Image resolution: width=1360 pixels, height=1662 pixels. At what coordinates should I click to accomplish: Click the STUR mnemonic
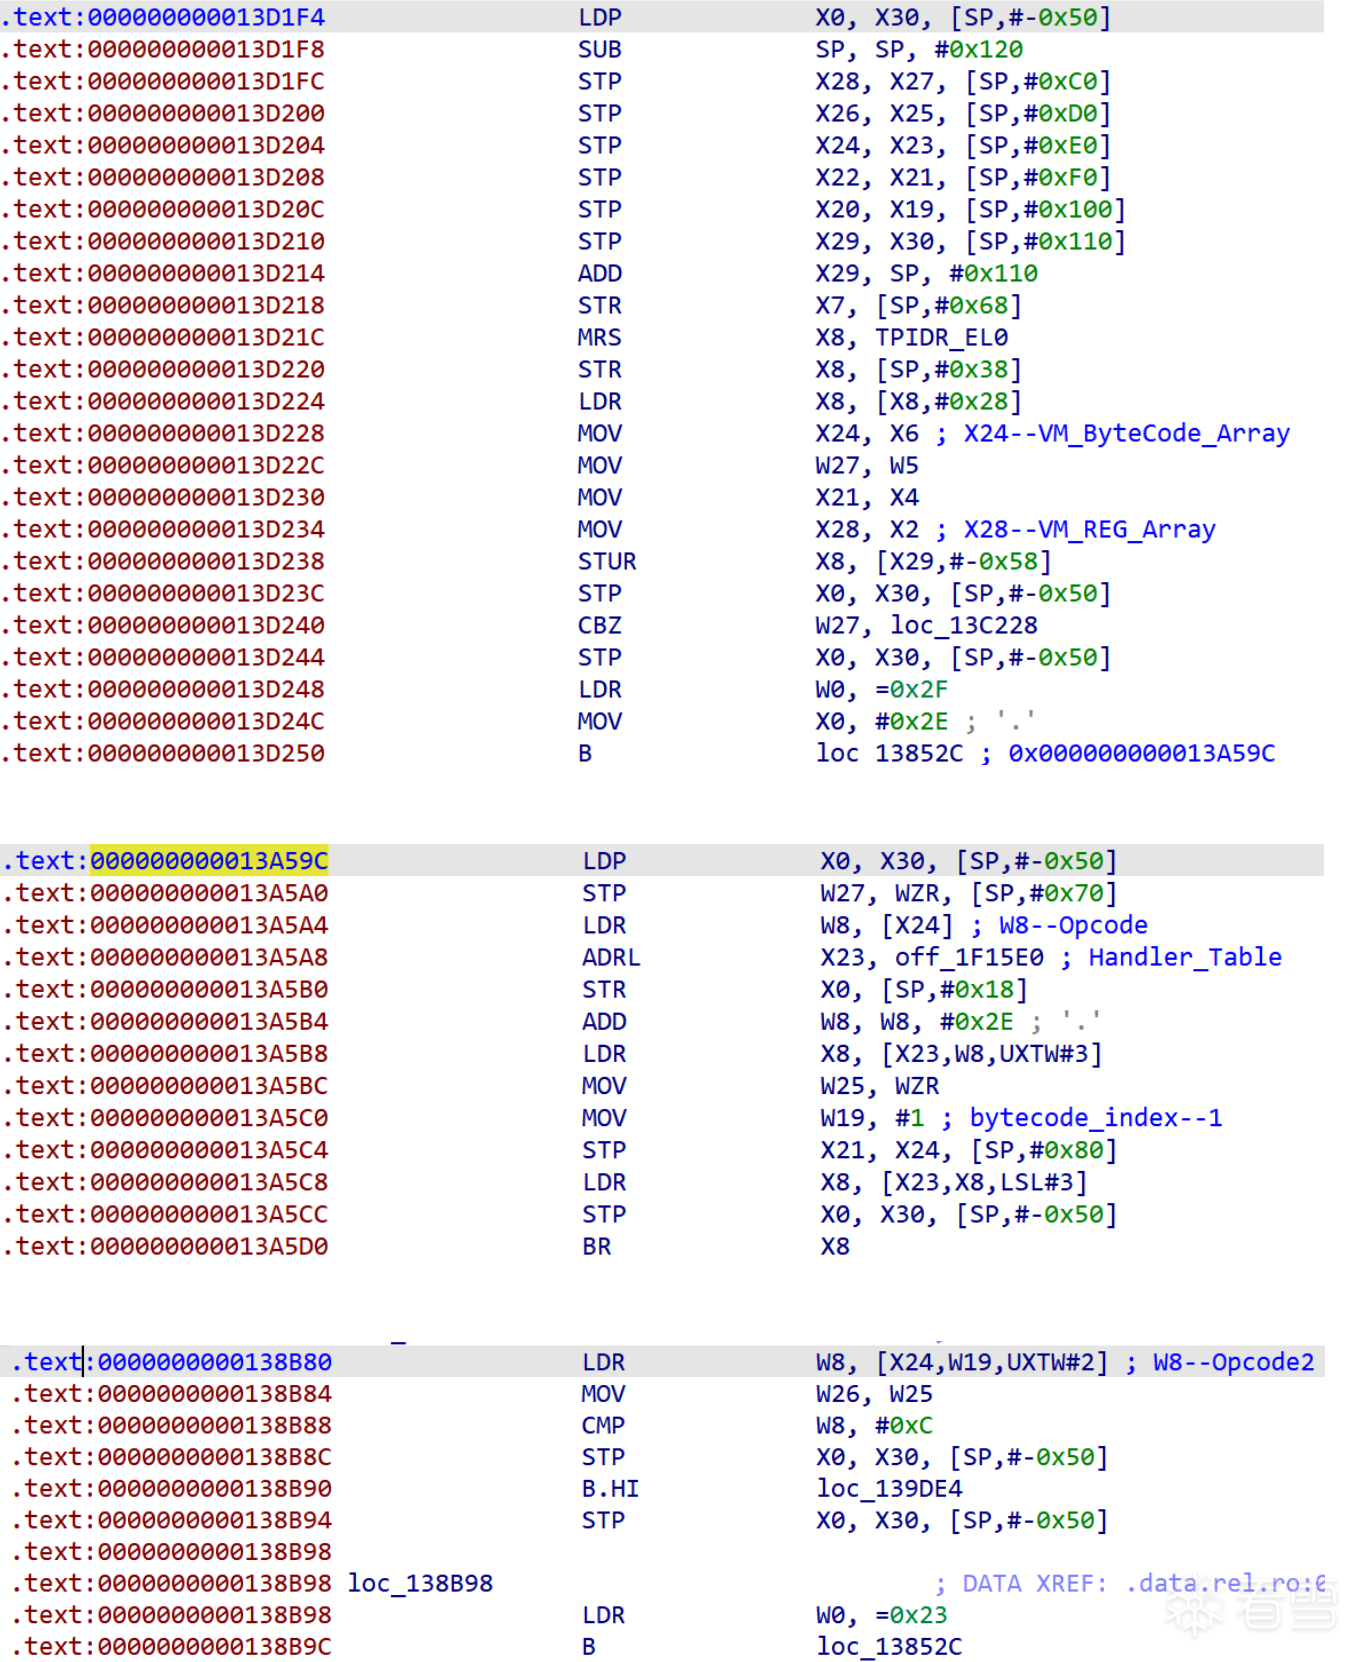[607, 561]
